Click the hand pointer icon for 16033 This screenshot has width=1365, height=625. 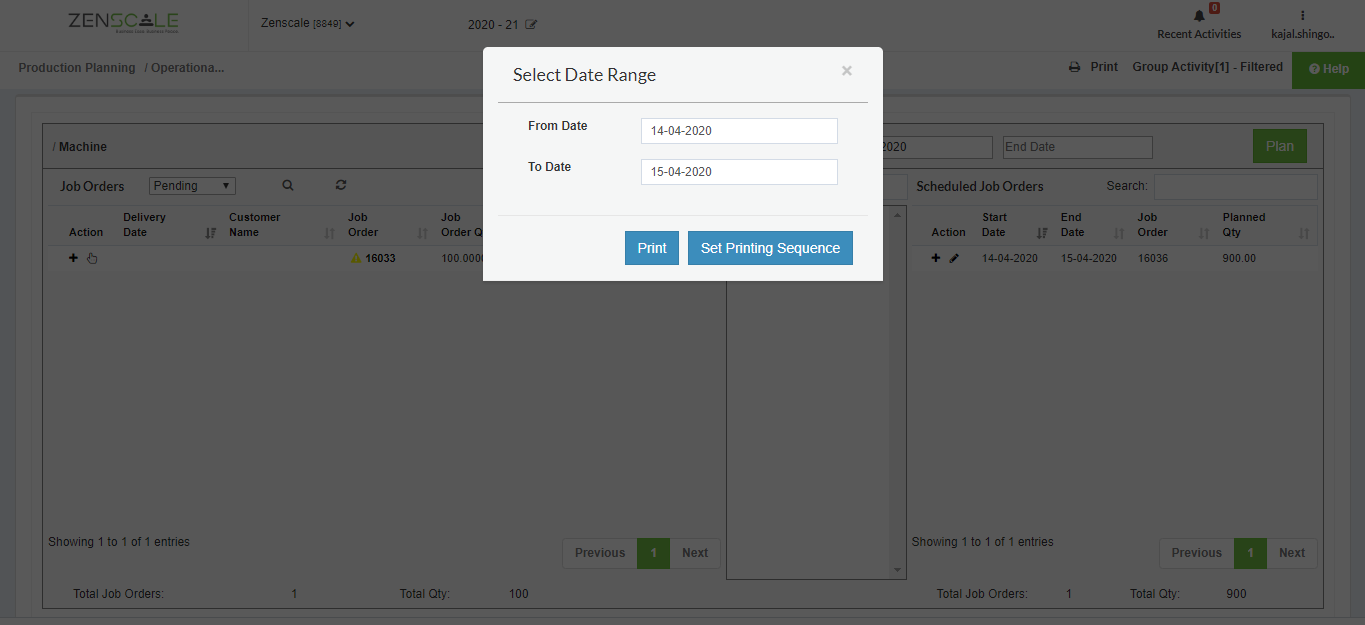click(x=92, y=258)
